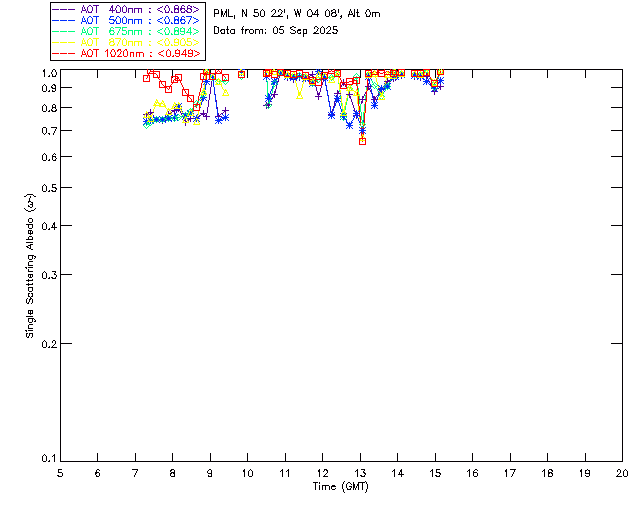Viewport: 640px width, 512px height.
Task: Click the PML station location text
Action: point(297,14)
